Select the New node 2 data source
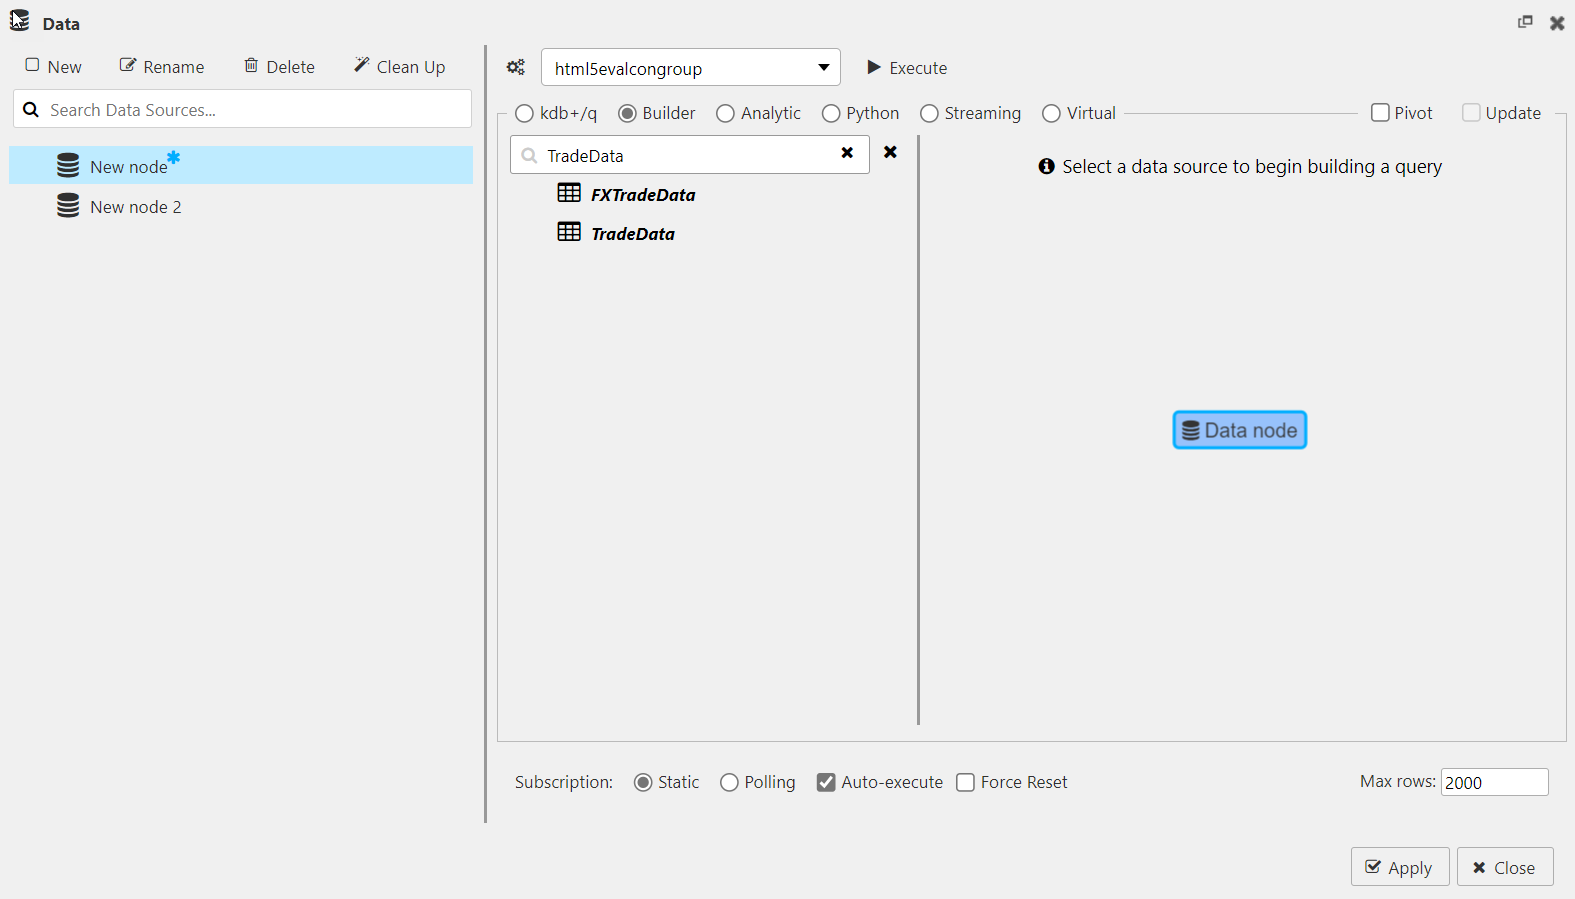 coord(135,207)
